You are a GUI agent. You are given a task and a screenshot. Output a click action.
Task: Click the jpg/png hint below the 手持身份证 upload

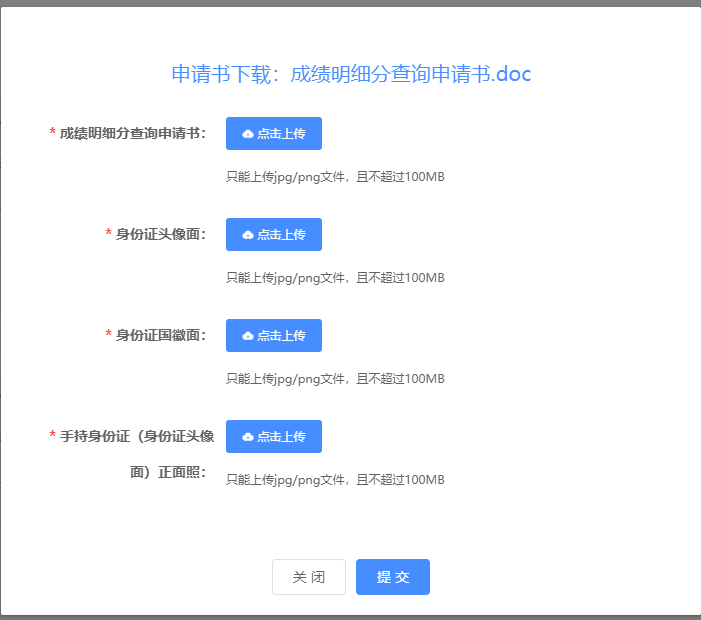(x=335, y=480)
